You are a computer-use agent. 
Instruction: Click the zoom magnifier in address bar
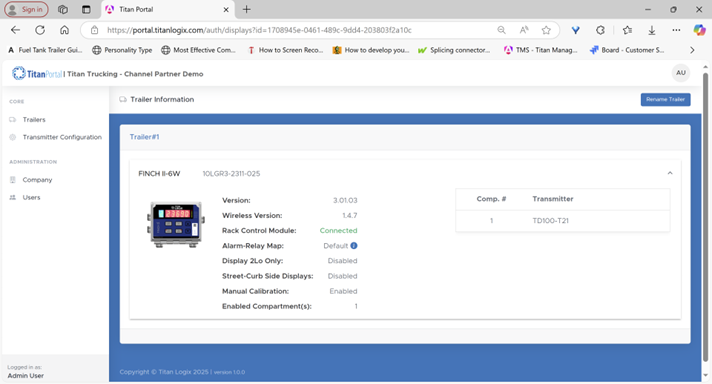501,30
